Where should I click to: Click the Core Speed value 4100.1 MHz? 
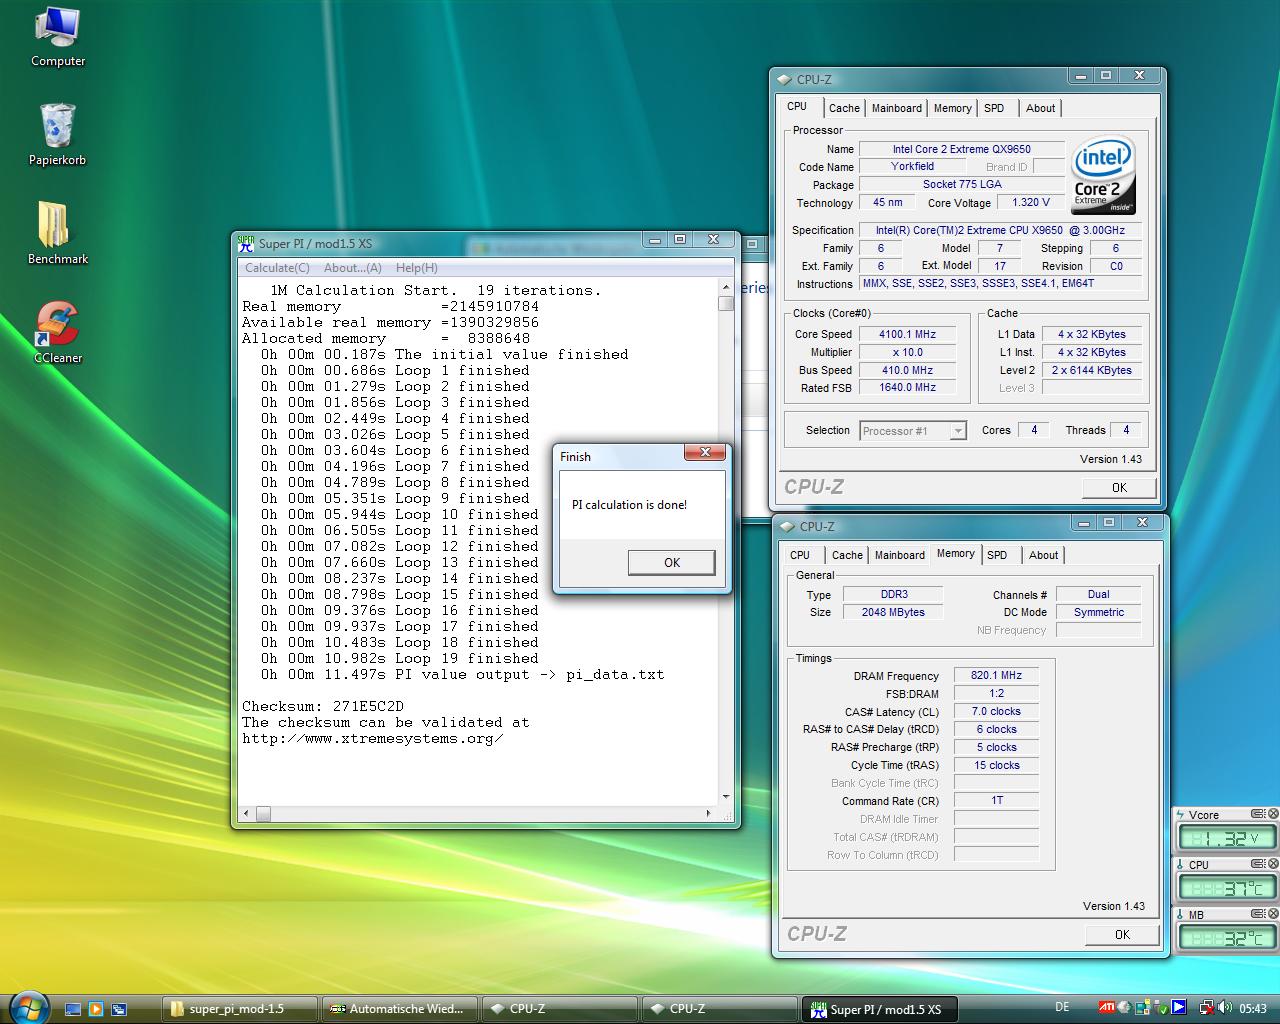[908, 334]
